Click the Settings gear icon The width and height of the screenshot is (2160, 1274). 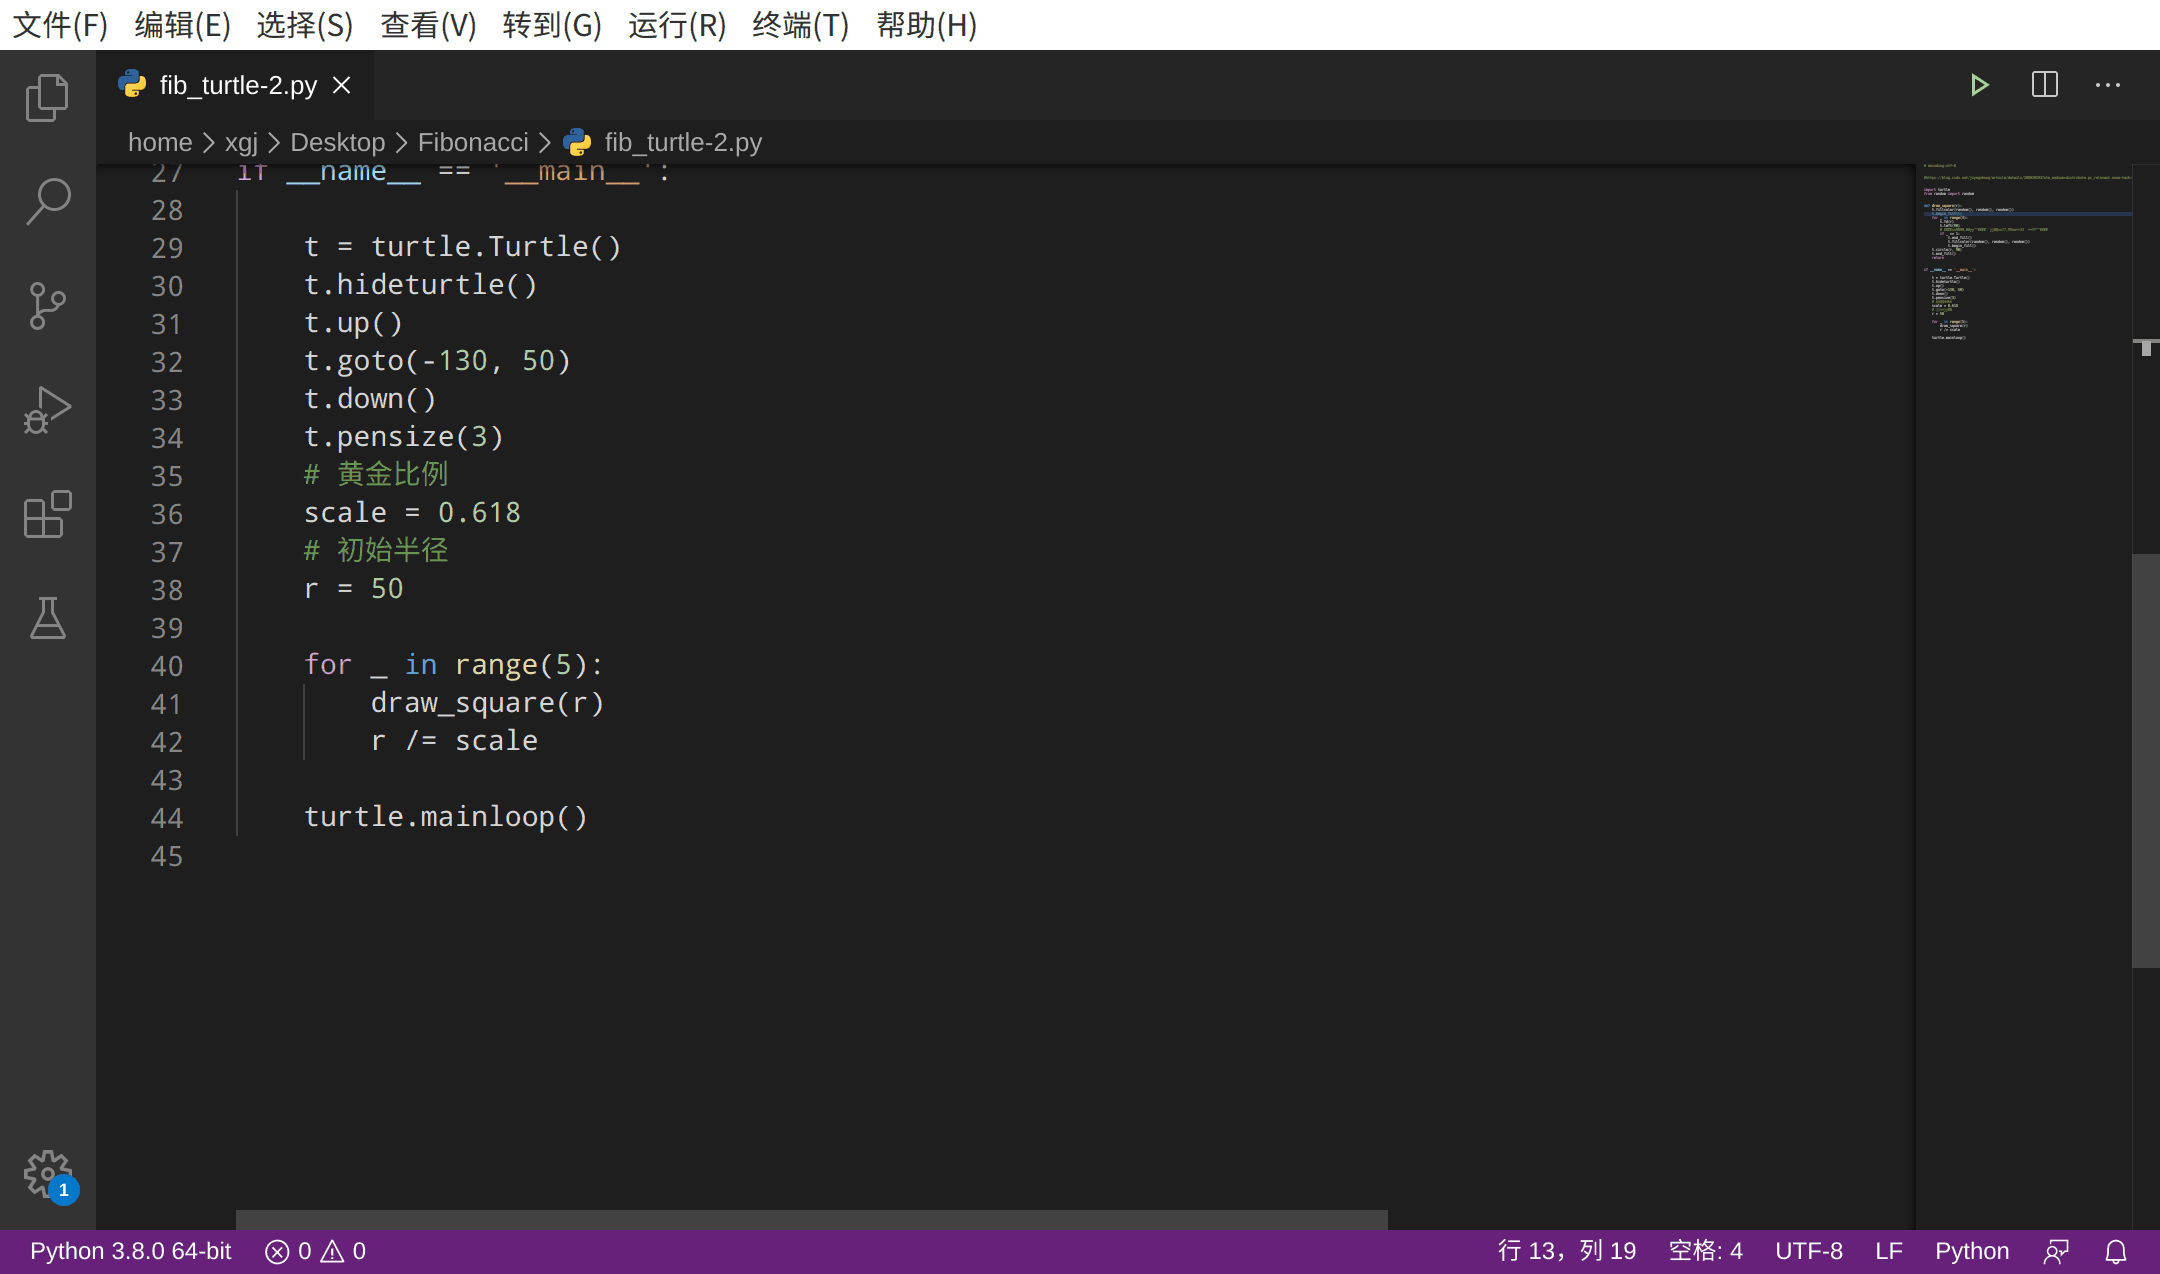pyautogui.click(x=47, y=1175)
